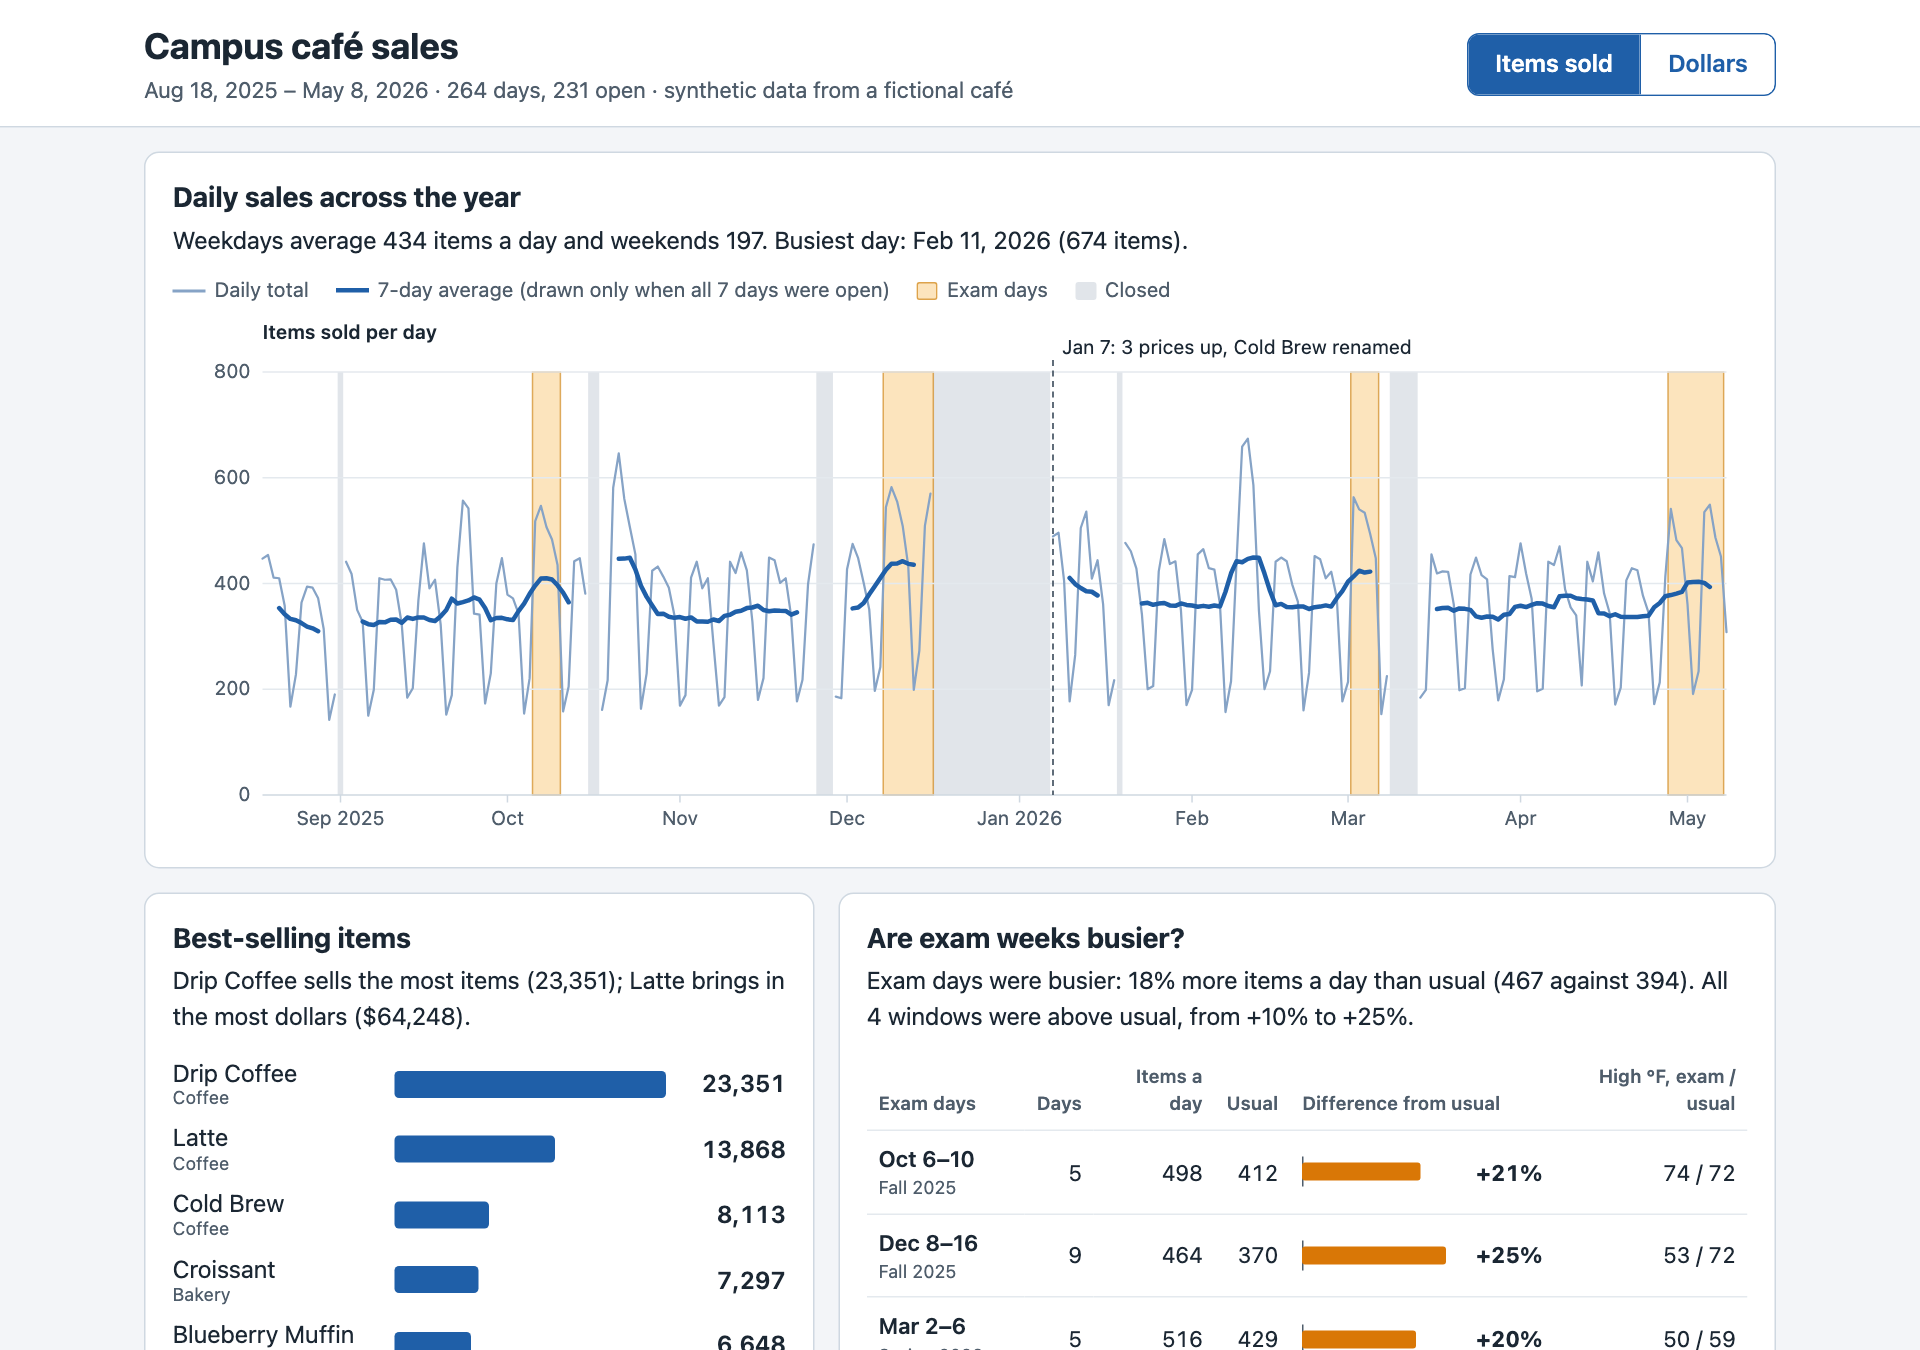Click the Dec 8–16 exam row
The width and height of the screenshot is (1920, 1350).
click(x=1307, y=1256)
